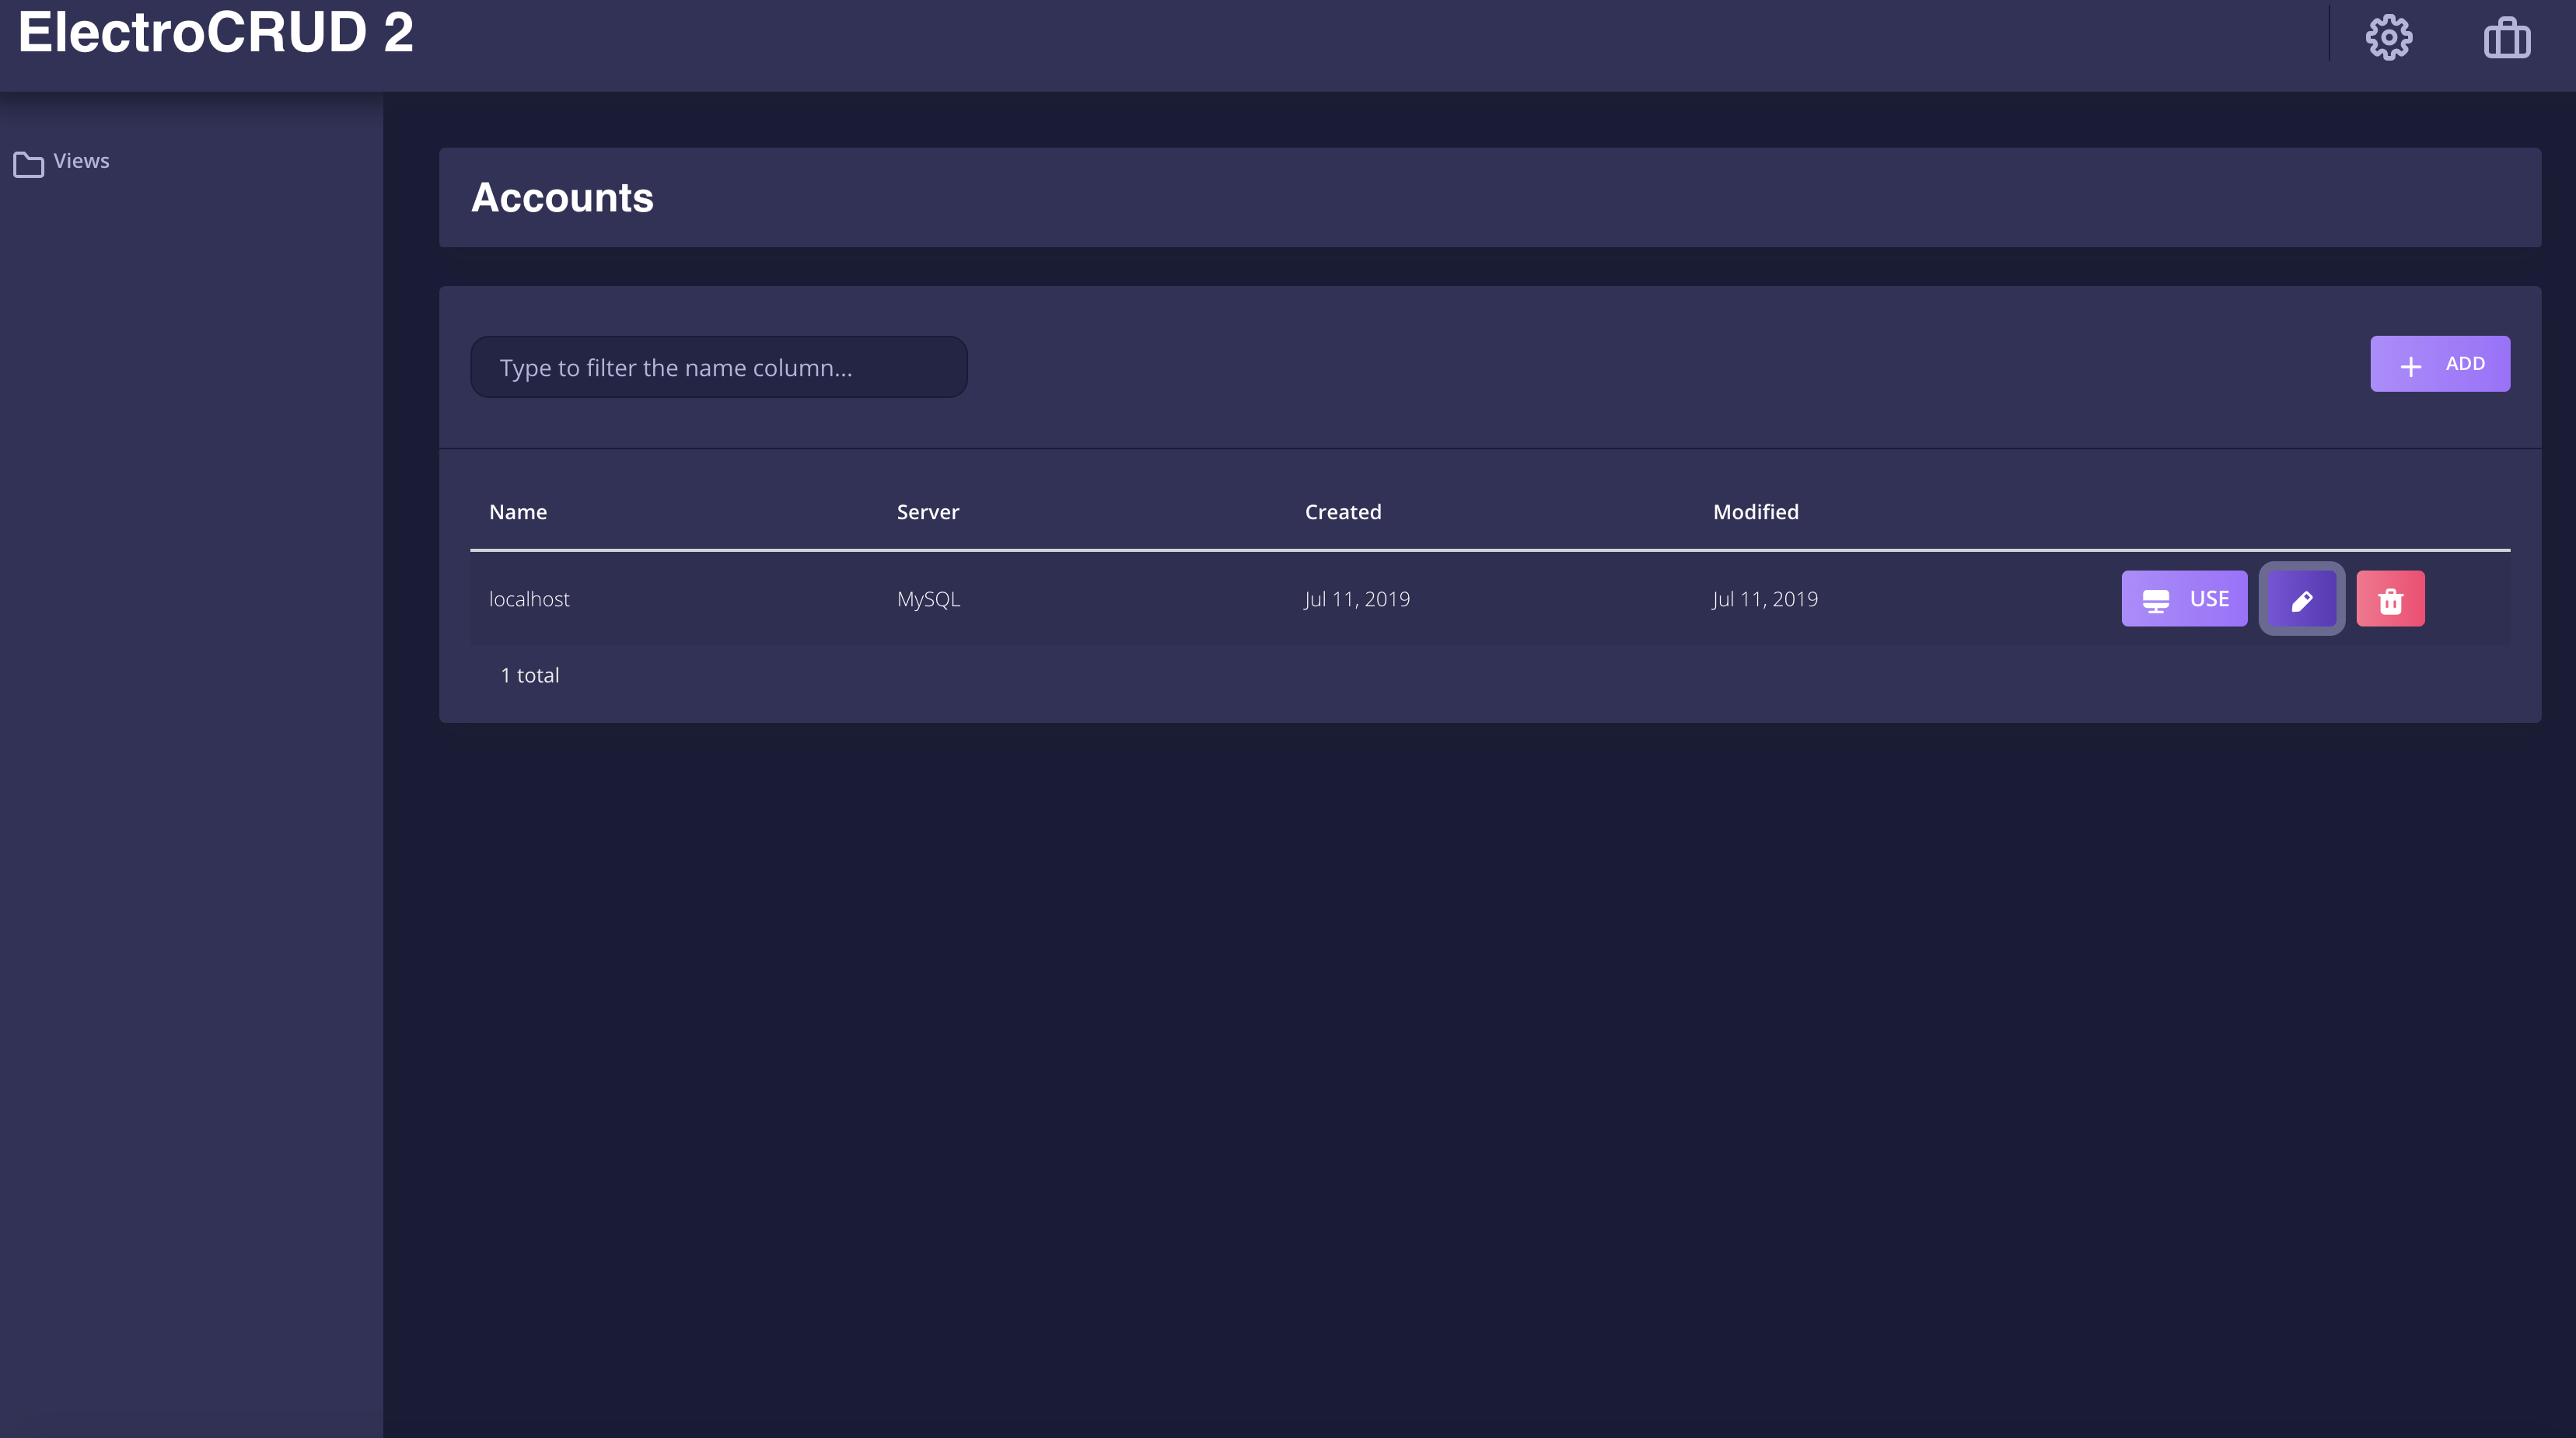Open the Views sidebar item
The height and width of the screenshot is (1438, 2576).
81,161
